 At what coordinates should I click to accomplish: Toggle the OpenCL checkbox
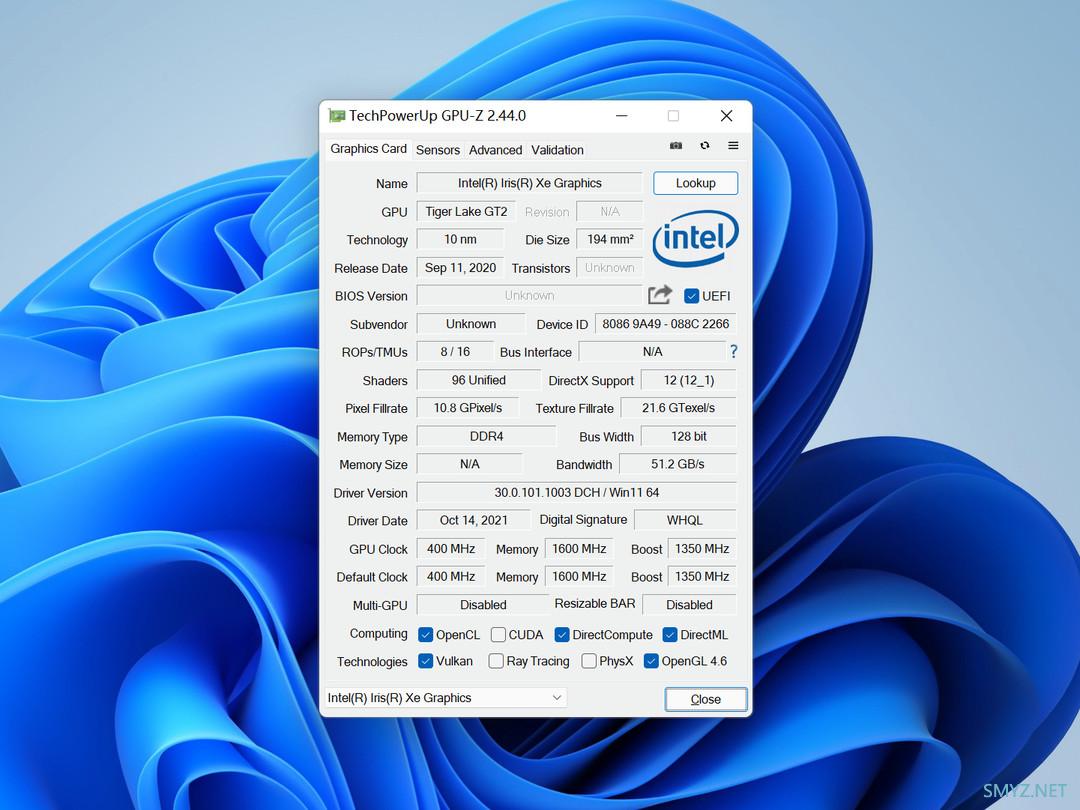pyautogui.click(x=425, y=635)
